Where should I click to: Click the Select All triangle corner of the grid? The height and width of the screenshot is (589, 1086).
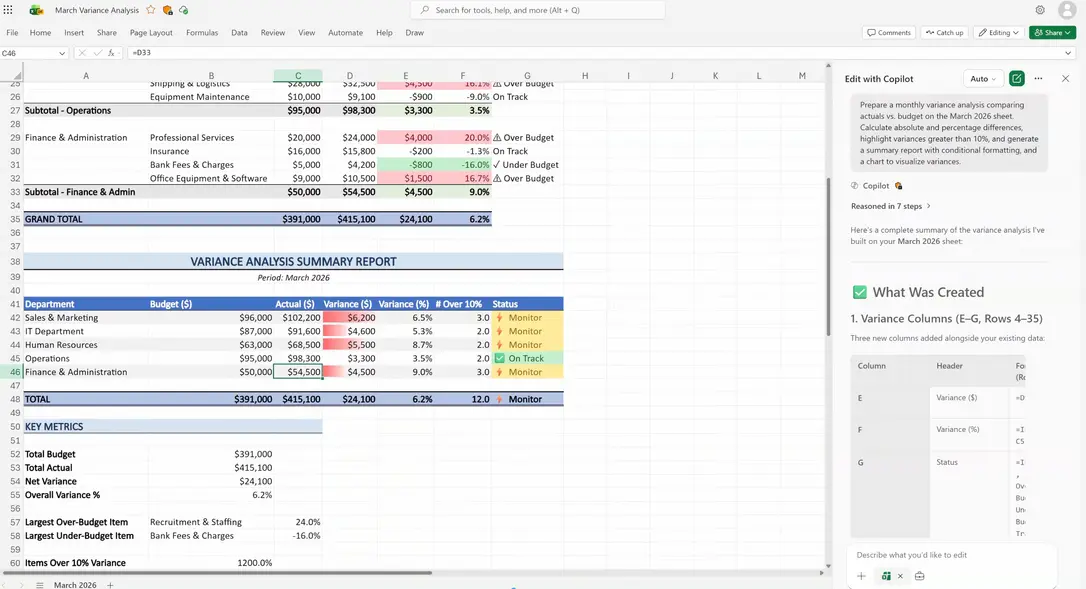pyautogui.click(x=18, y=76)
